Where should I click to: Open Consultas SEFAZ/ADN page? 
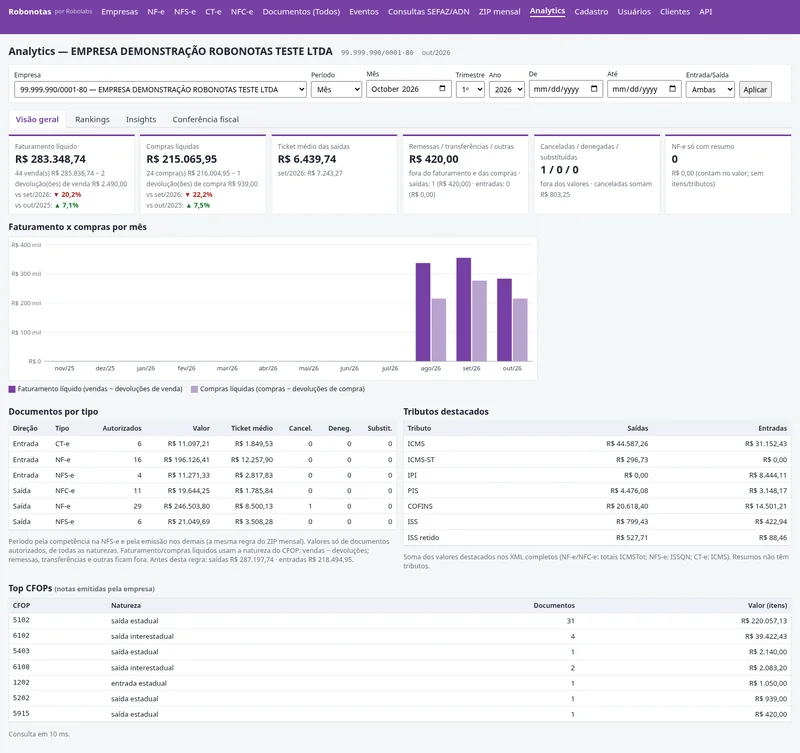pyautogui.click(x=429, y=12)
